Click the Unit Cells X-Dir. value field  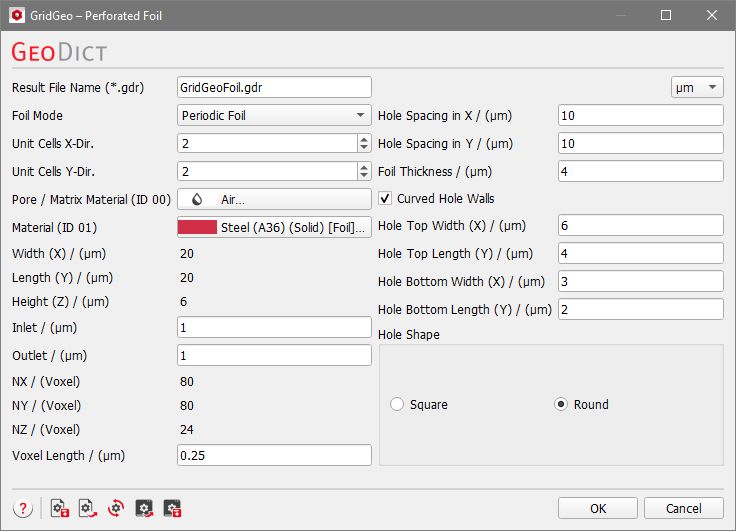point(268,143)
